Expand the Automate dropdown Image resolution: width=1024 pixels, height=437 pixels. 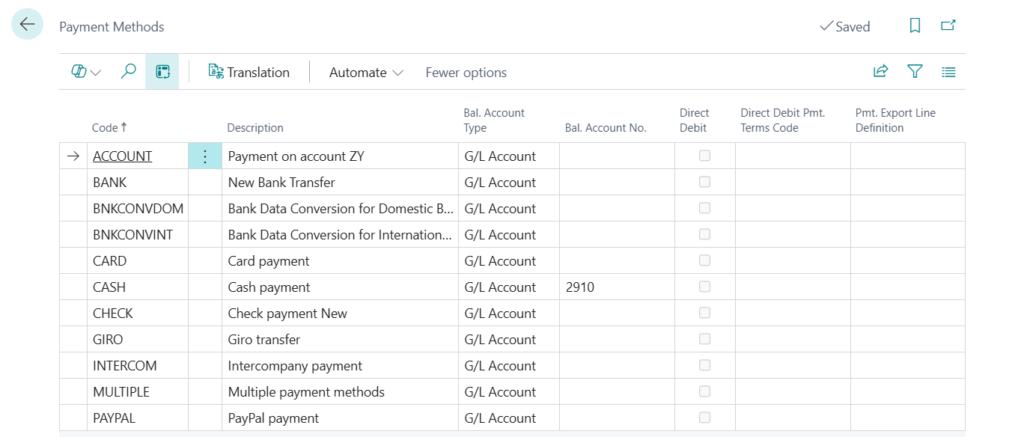pyautogui.click(x=366, y=72)
